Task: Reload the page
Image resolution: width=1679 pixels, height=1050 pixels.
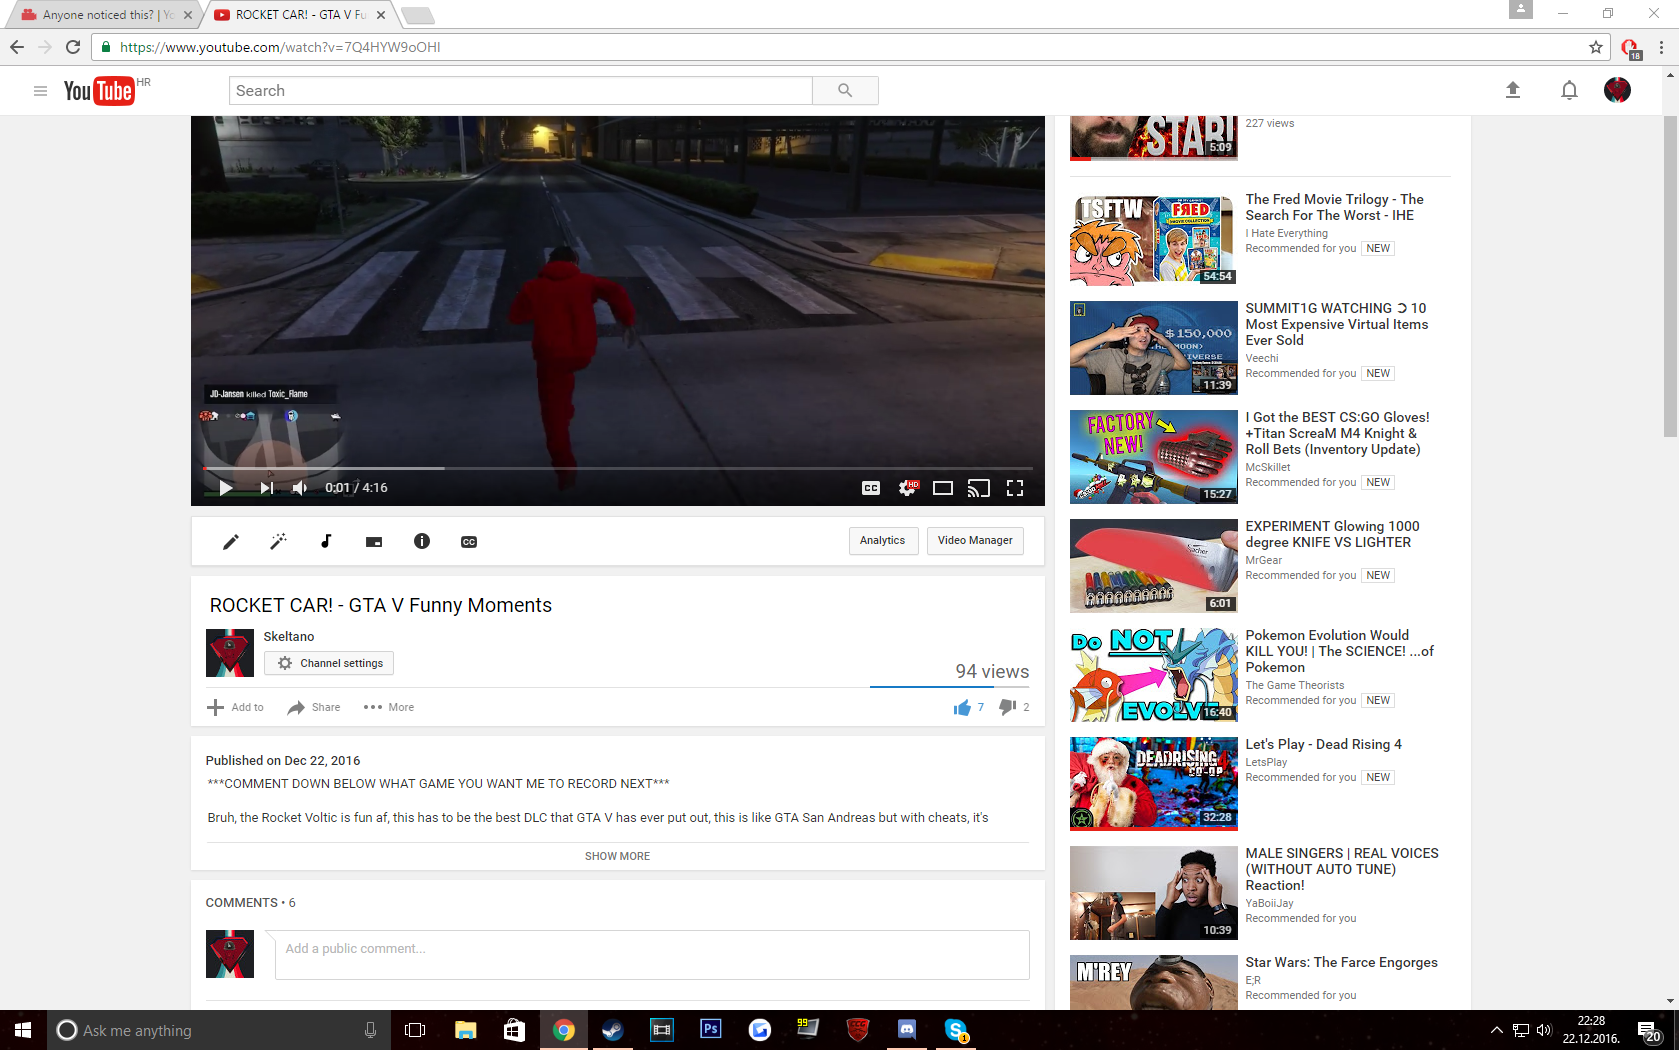Action: click(x=73, y=47)
